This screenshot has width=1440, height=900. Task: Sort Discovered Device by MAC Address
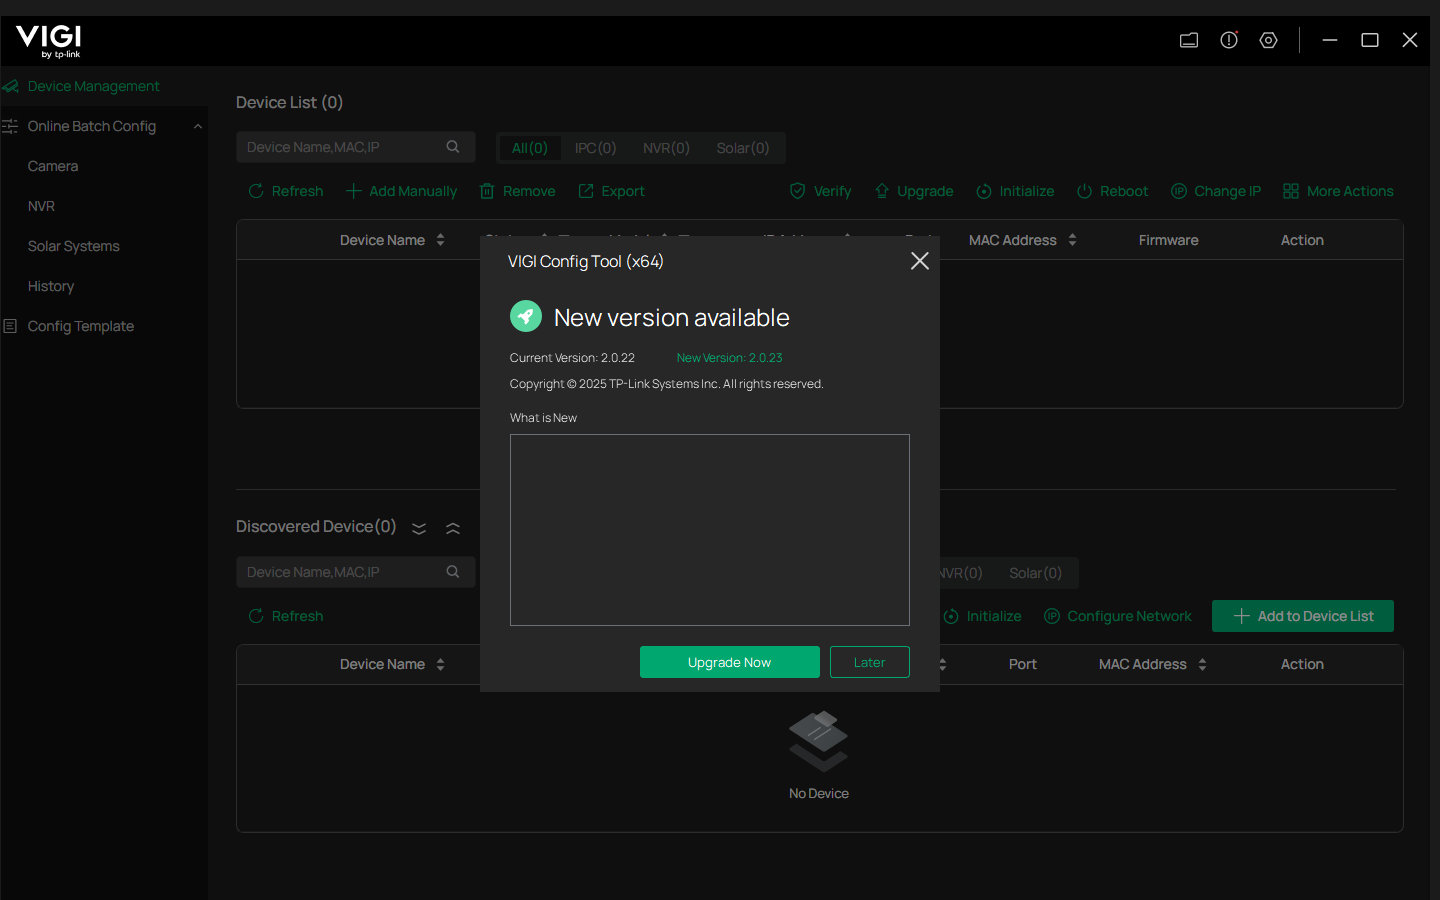[x=1203, y=664]
